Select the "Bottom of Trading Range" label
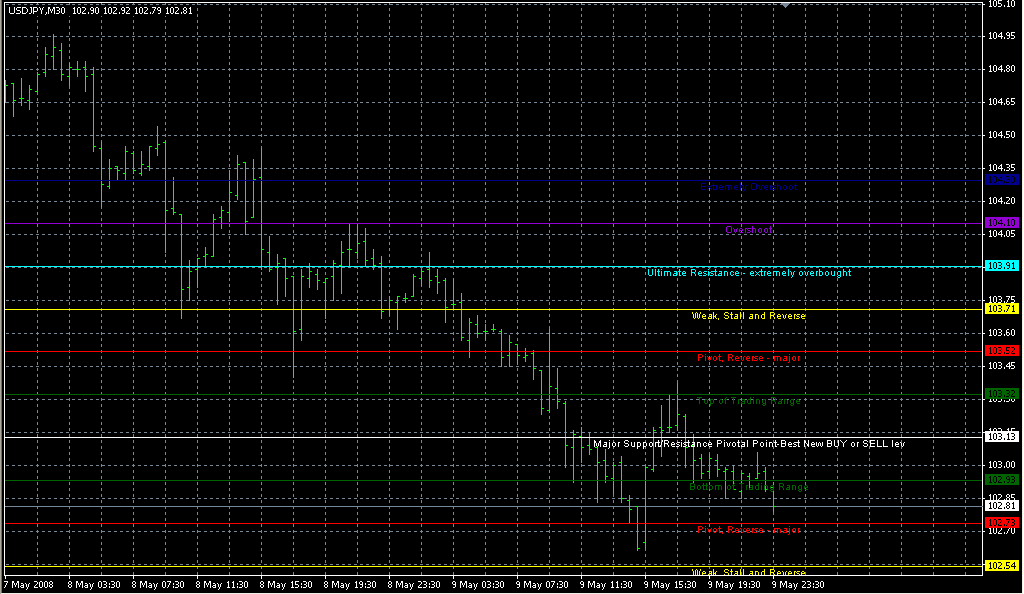The height and width of the screenshot is (594, 1024). [x=749, y=486]
